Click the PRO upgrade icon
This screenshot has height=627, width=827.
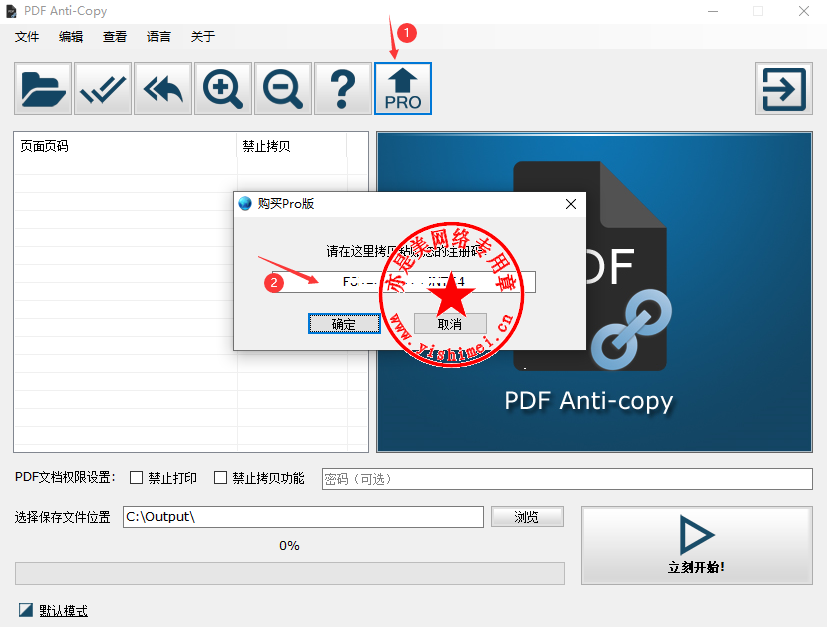(403, 89)
